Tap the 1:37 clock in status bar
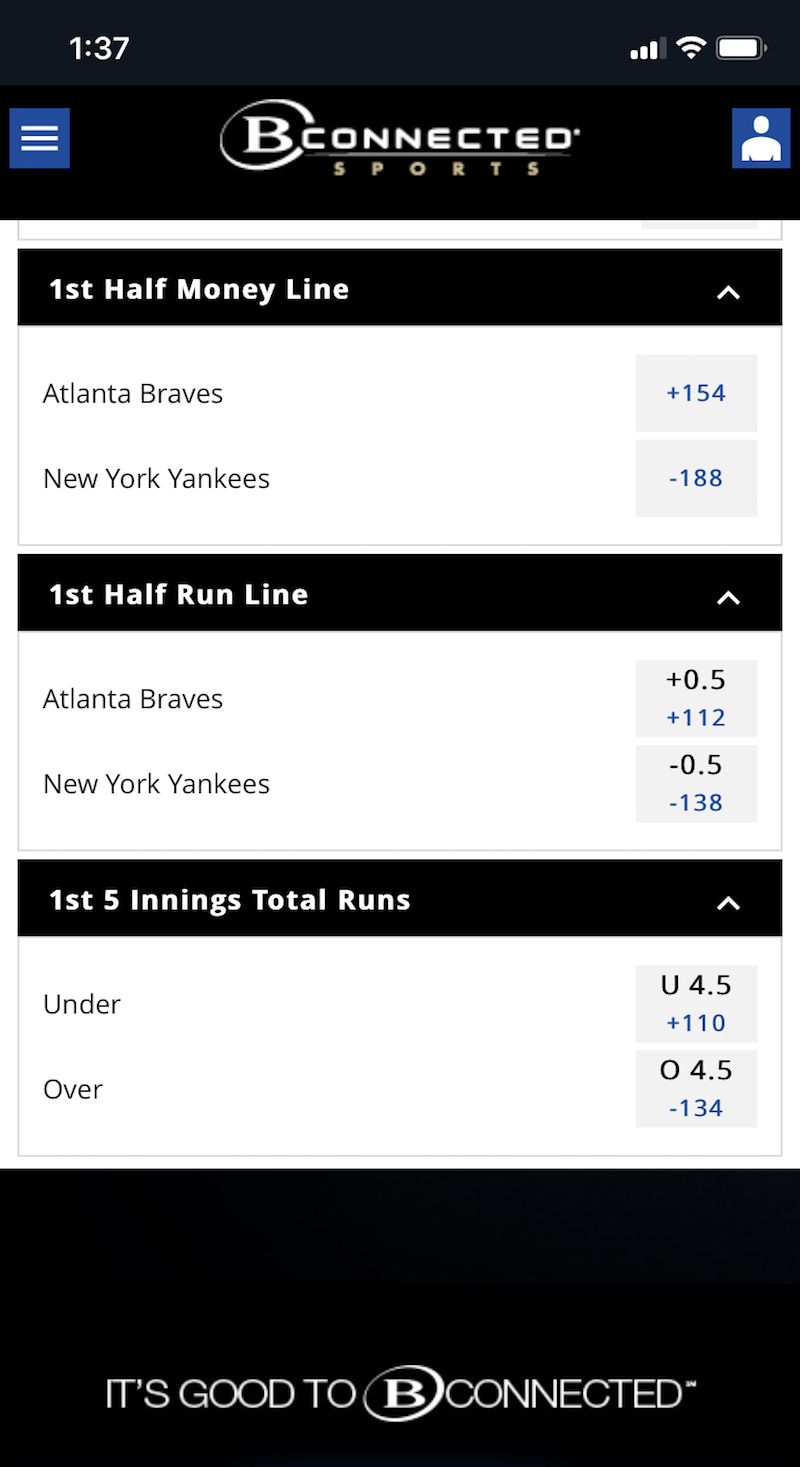 (x=99, y=48)
